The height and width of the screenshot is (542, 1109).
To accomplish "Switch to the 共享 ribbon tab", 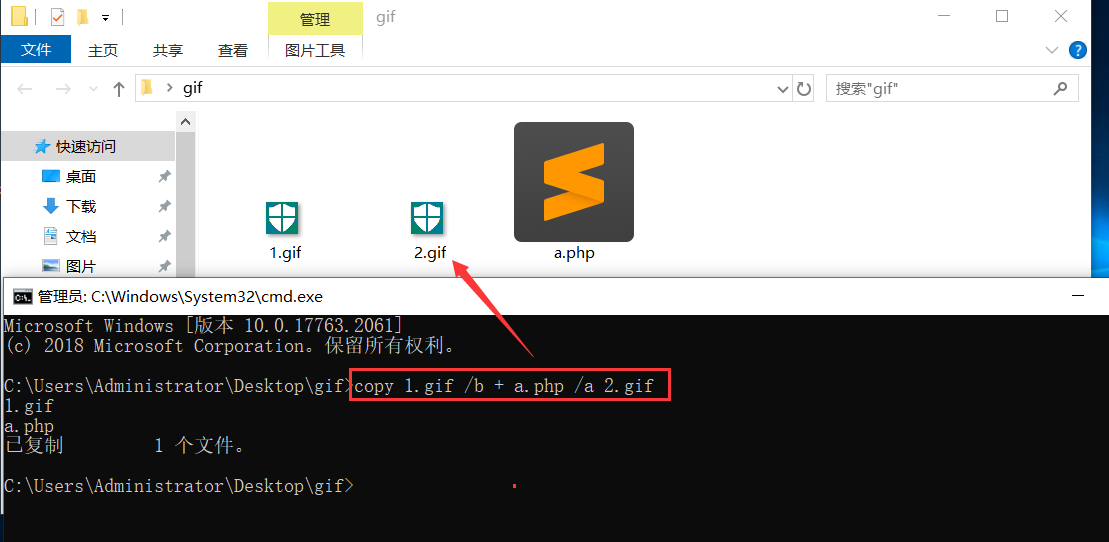I will (x=168, y=50).
